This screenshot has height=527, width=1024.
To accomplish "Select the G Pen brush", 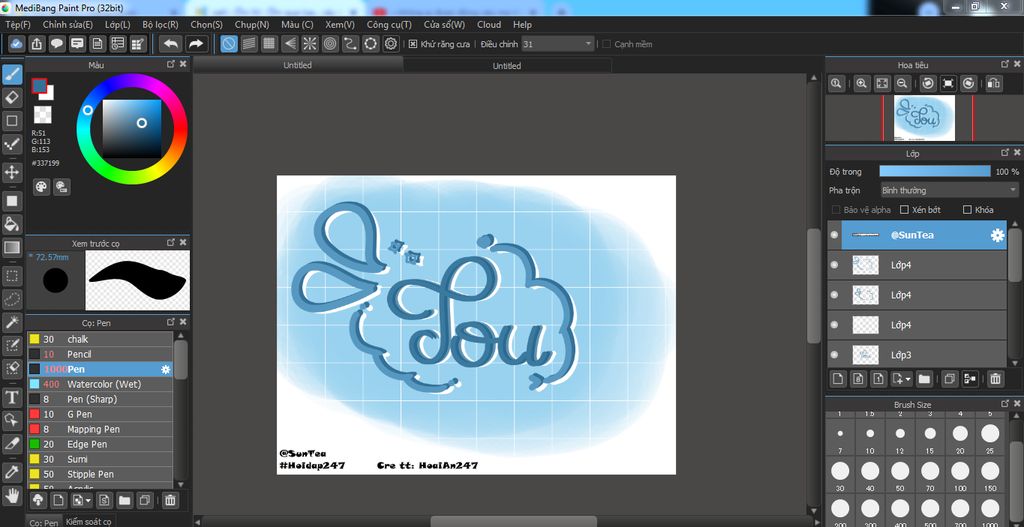I will (x=100, y=414).
